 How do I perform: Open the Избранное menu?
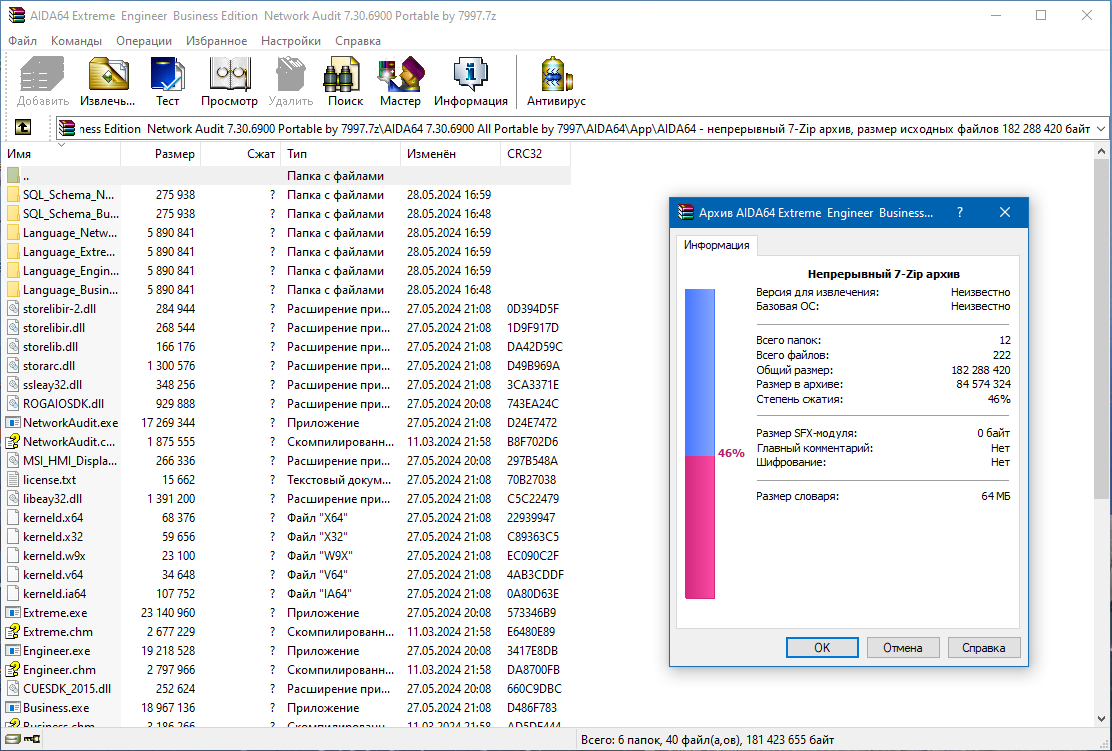216,41
